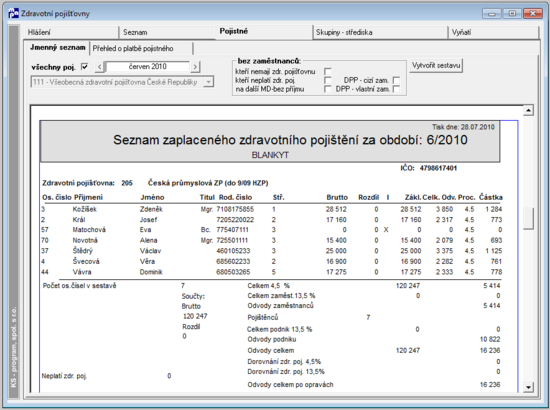Image resolution: width=550 pixels, height=410 pixels.
Task: Check na další MD-bez příjmu
Action: point(328,89)
